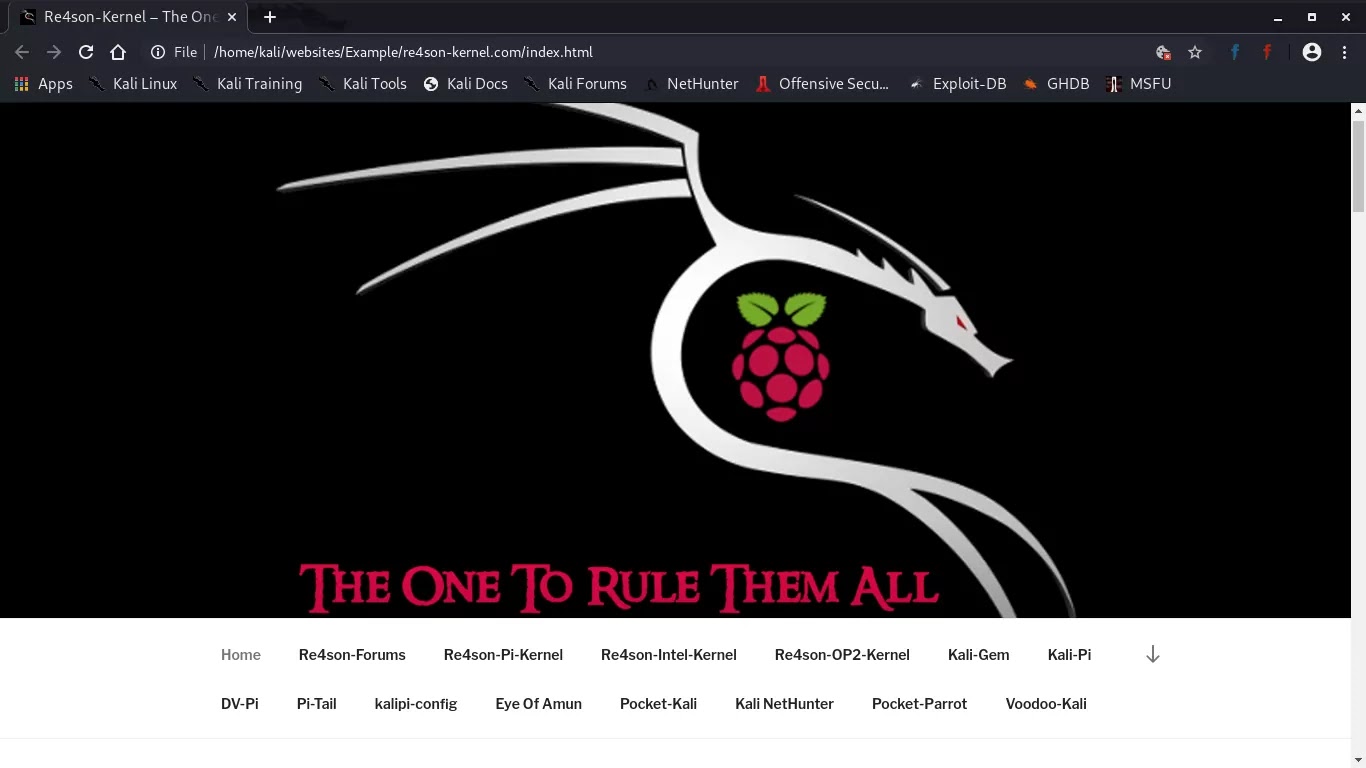Open DV-Pi menu item
Screen dimensions: 1366x768
[240, 704]
